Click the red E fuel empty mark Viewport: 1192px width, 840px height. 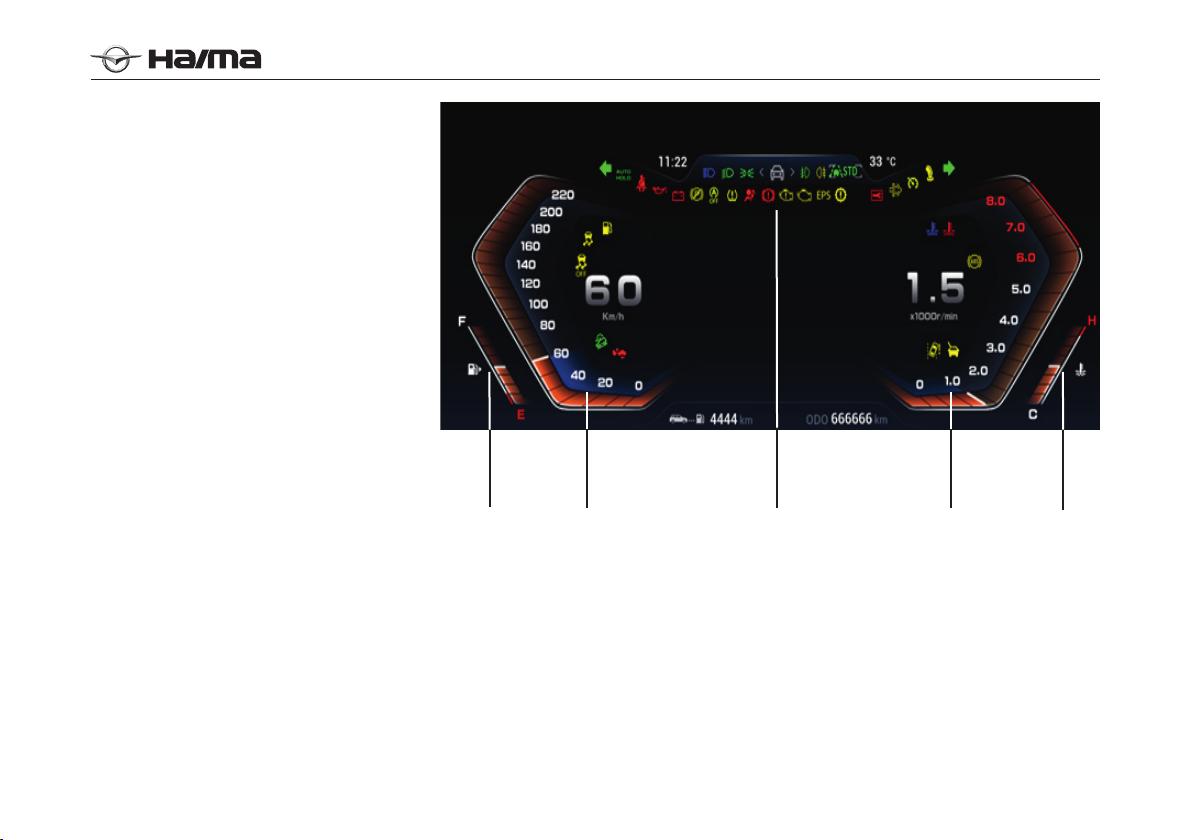(x=521, y=415)
